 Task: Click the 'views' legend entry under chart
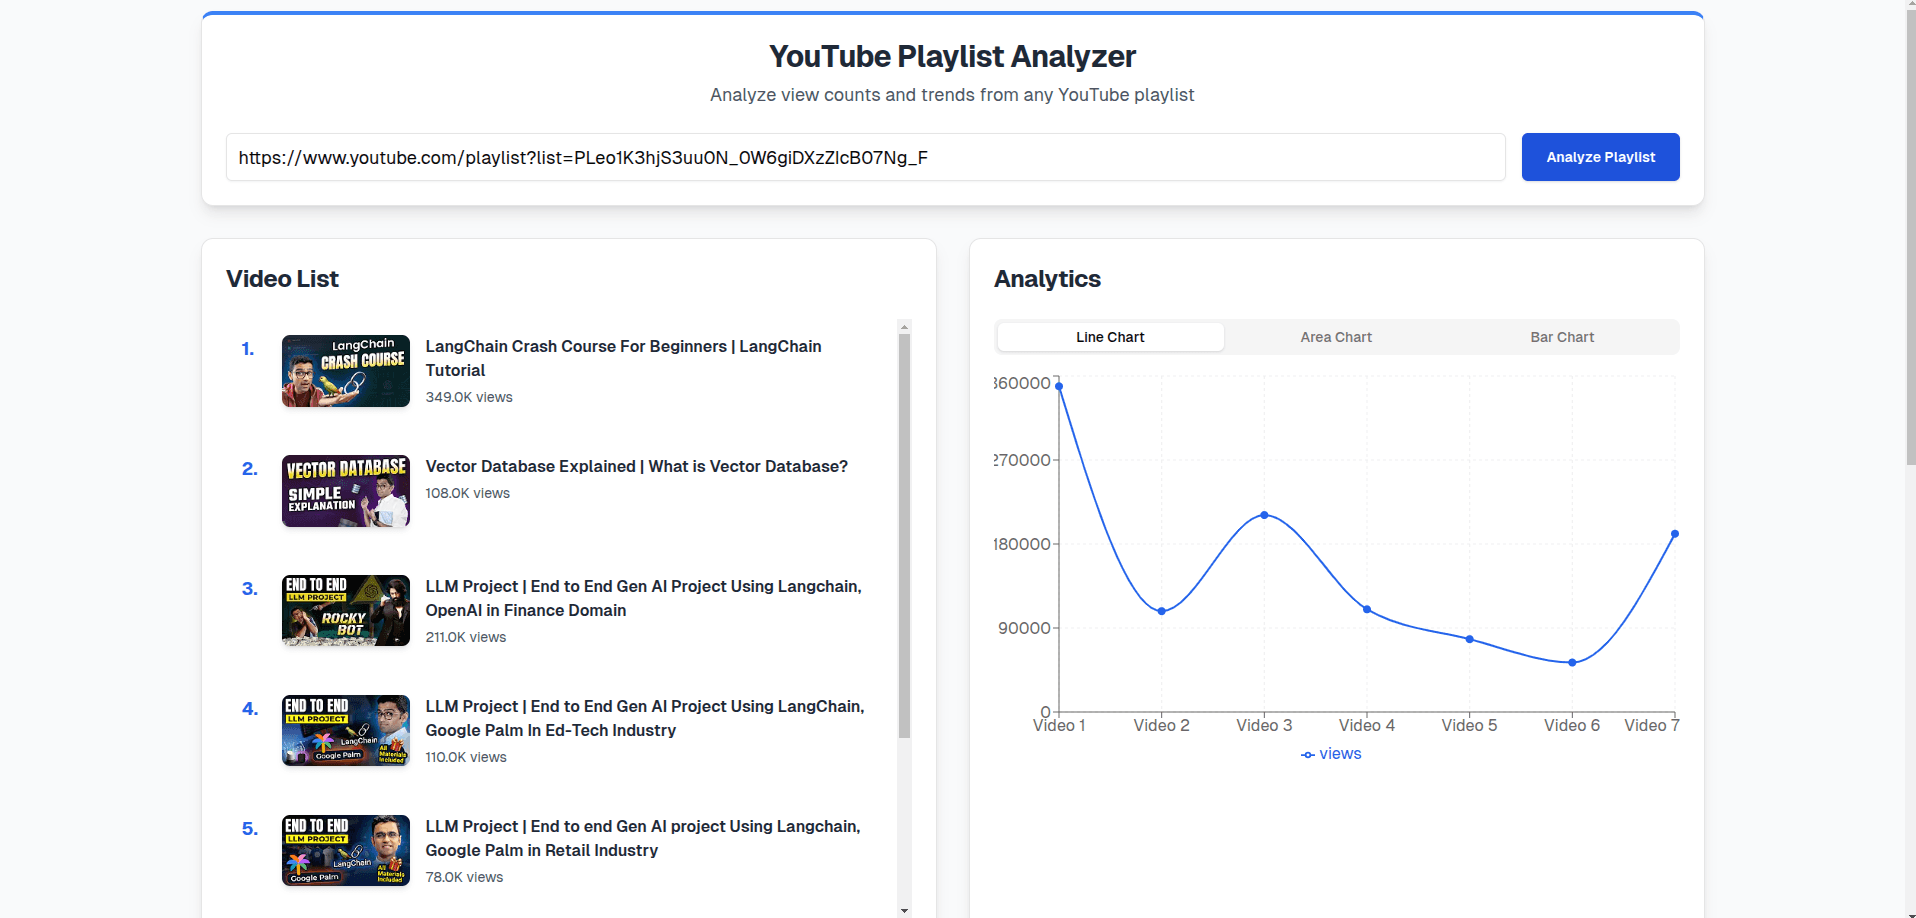coord(1331,754)
